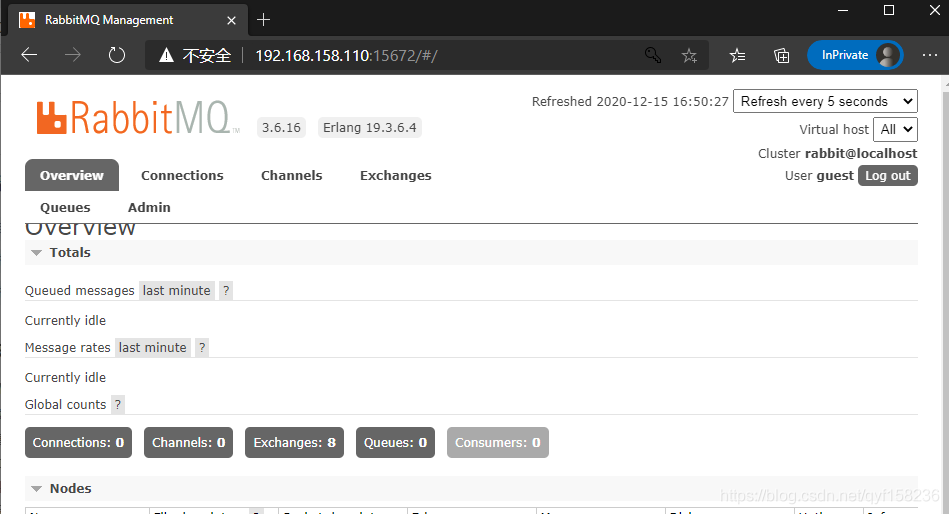
Task: Open the collections icon
Action: point(781,56)
